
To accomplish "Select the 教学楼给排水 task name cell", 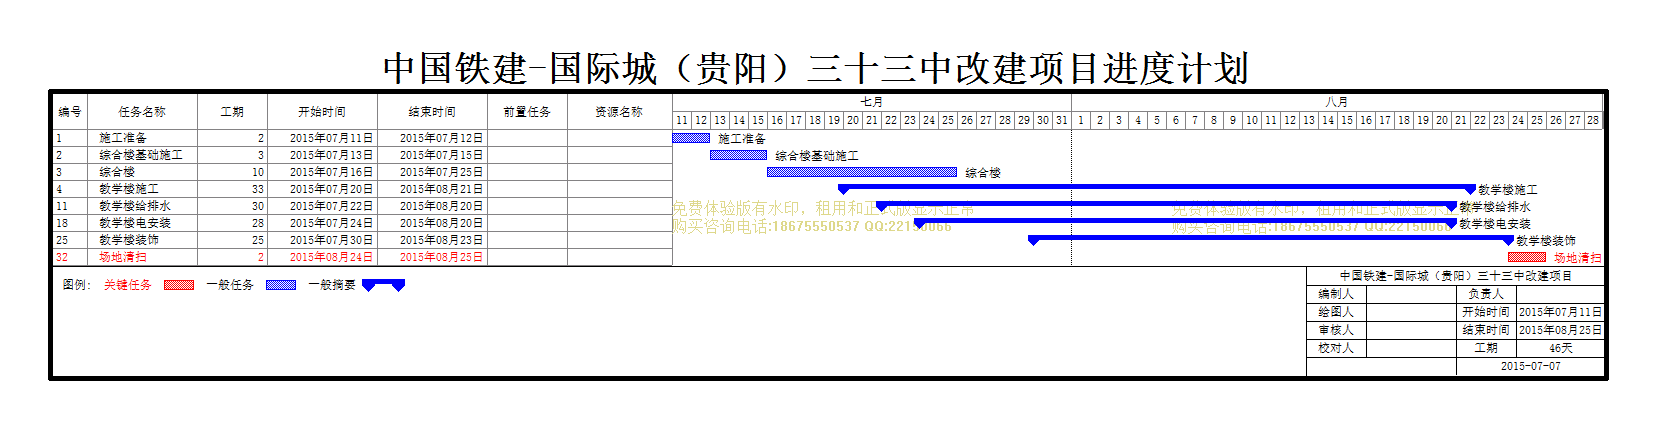I will coord(142,206).
